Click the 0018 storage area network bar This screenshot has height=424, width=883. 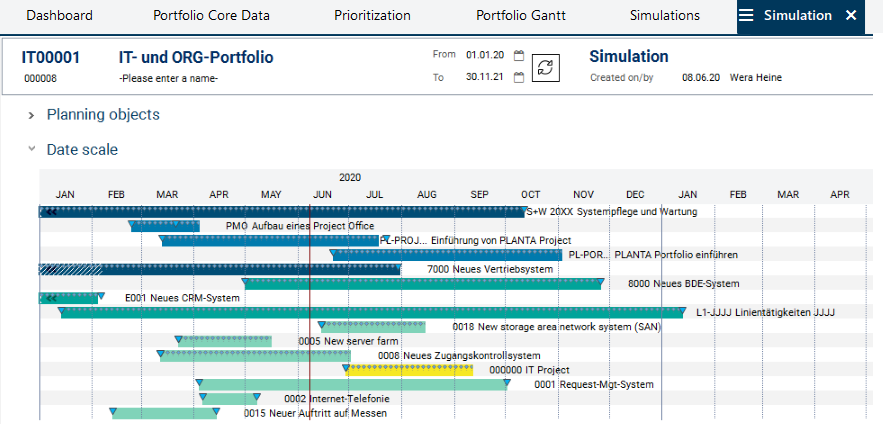(x=372, y=327)
